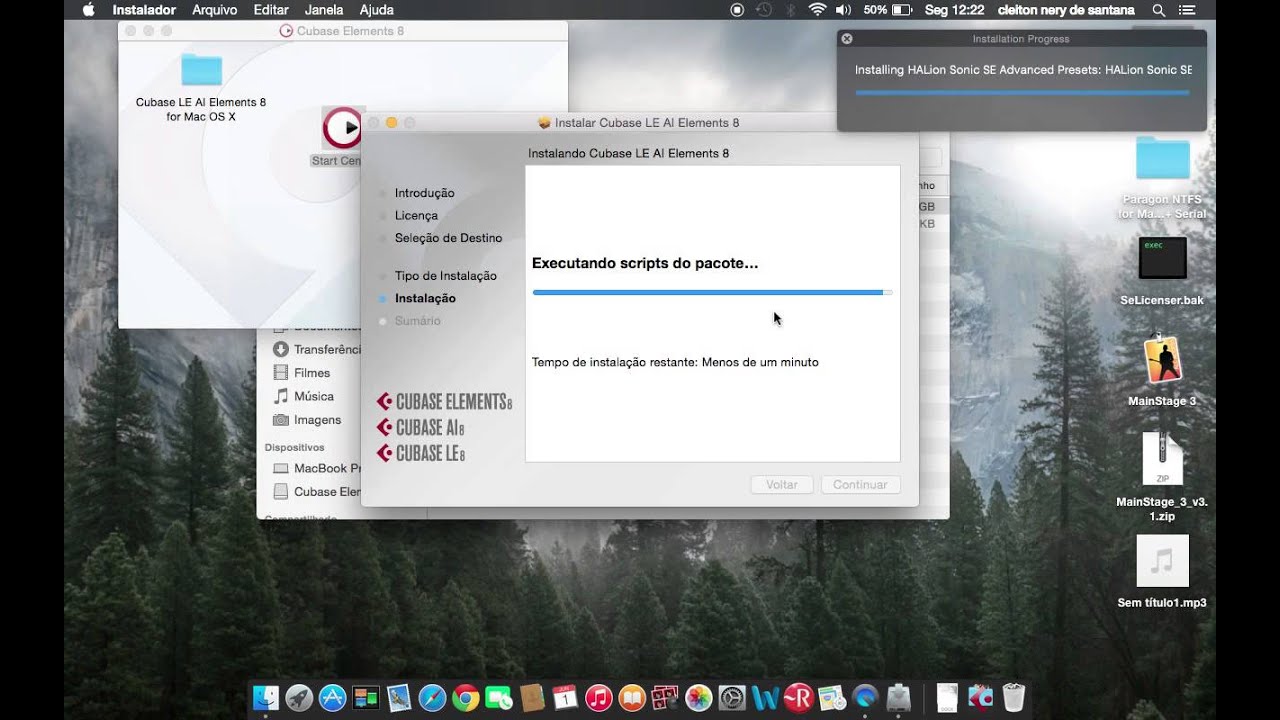Click the Installer app icon in the Dock
1280x720 pixels.
[899, 697]
